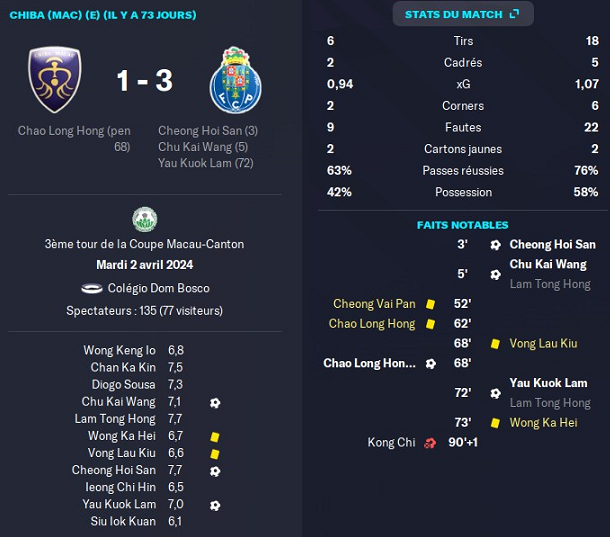Click the goal icon next to Chu Kai Wang's rating
This screenshot has width=610, height=537.
[215, 402]
